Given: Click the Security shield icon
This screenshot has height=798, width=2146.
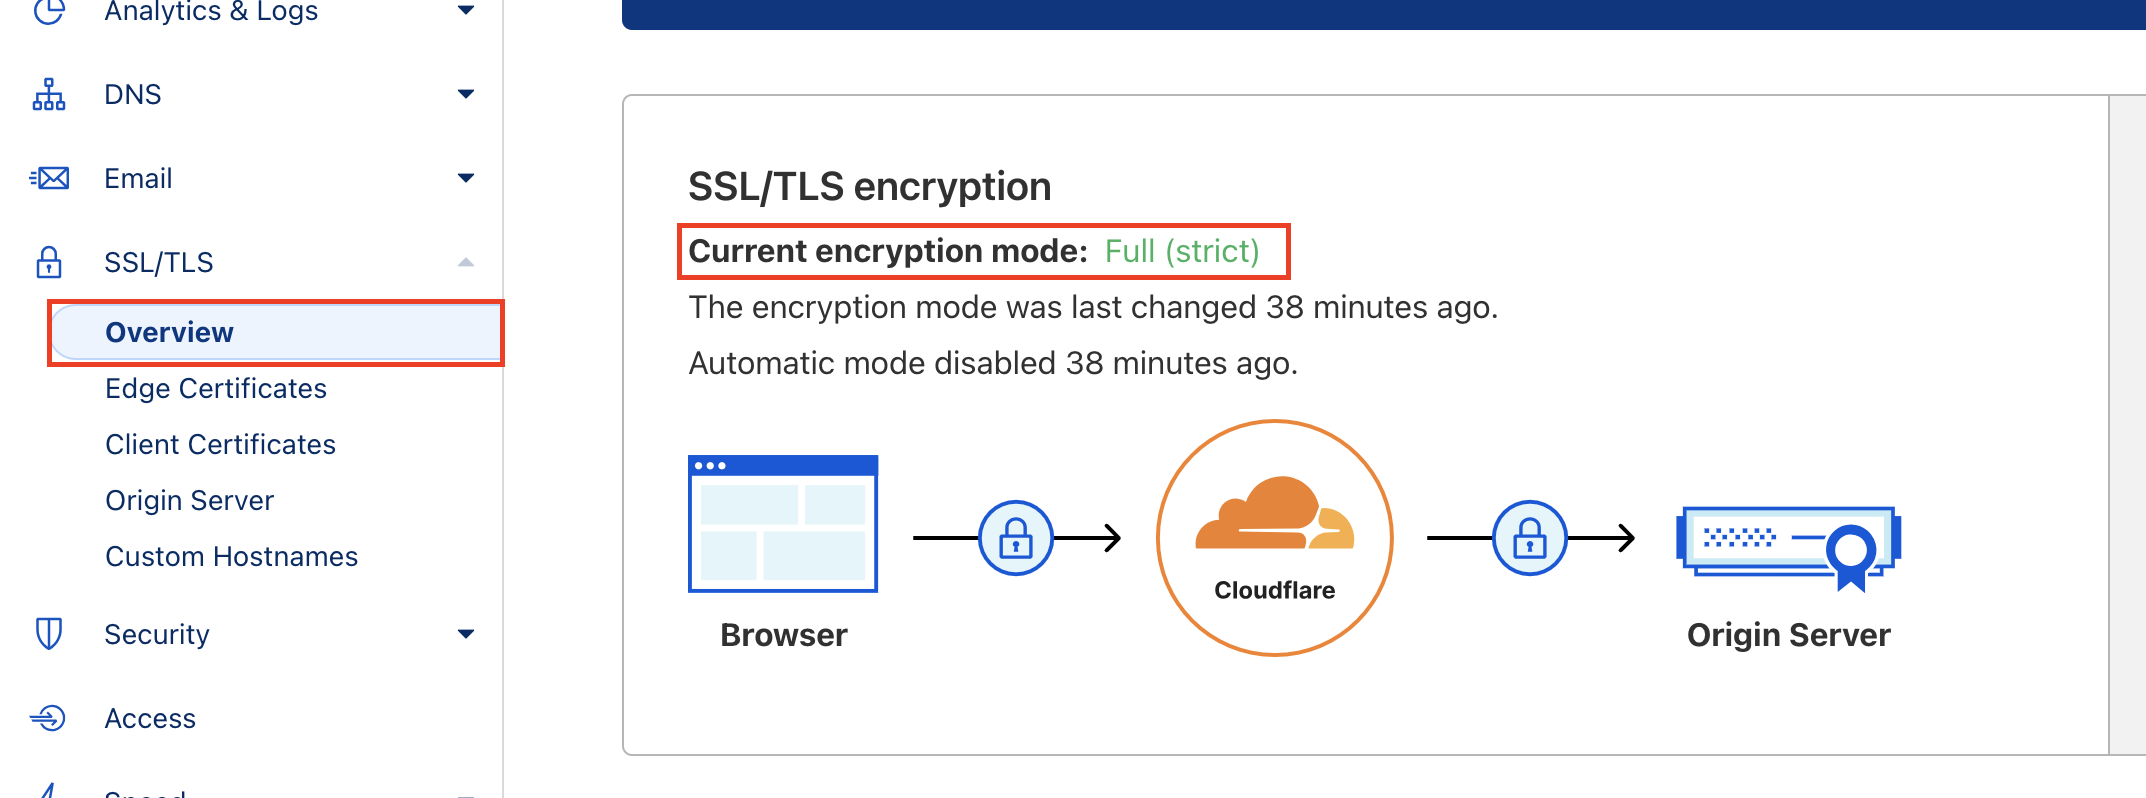Looking at the screenshot, I should click(x=49, y=634).
